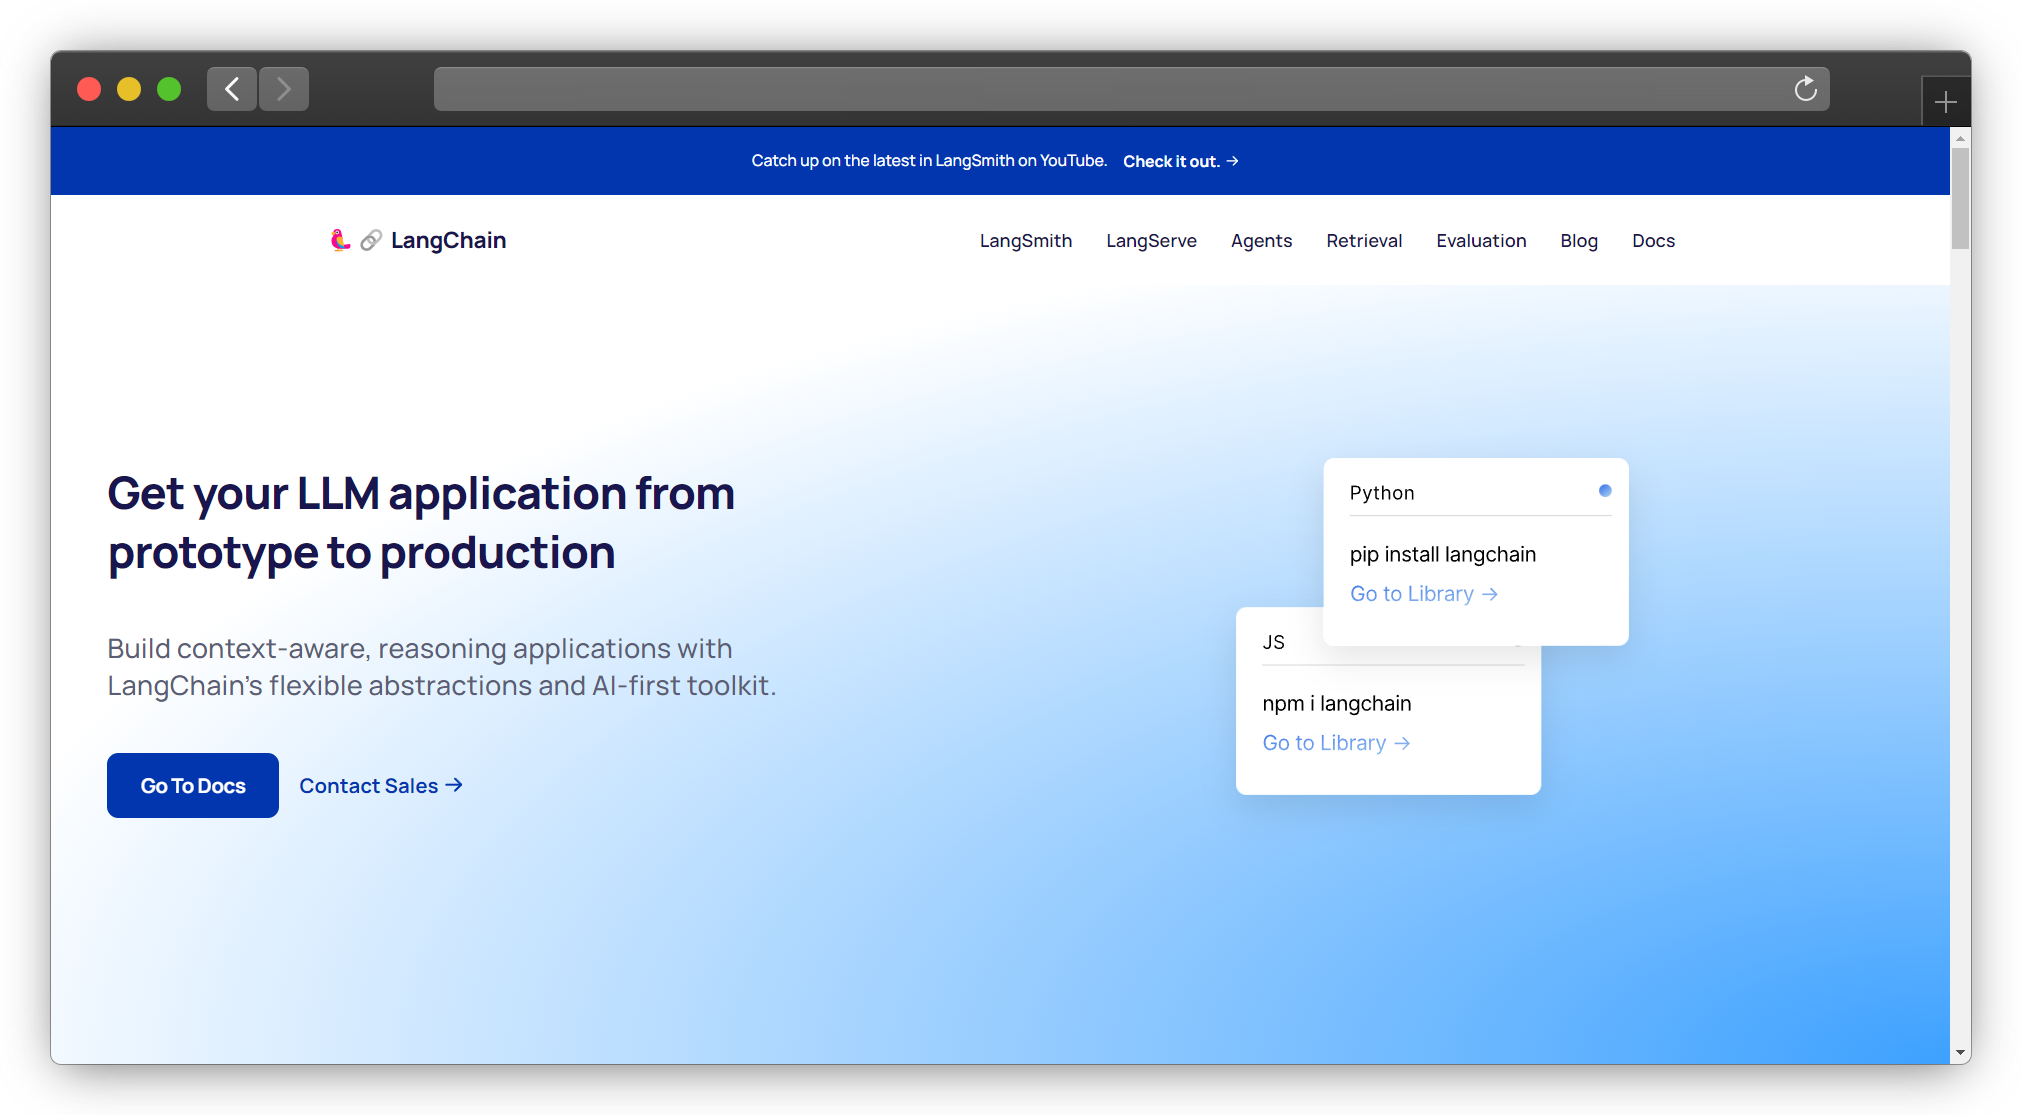This screenshot has width=2022, height=1115.
Task: Select Agents in the navigation
Action: [1261, 241]
